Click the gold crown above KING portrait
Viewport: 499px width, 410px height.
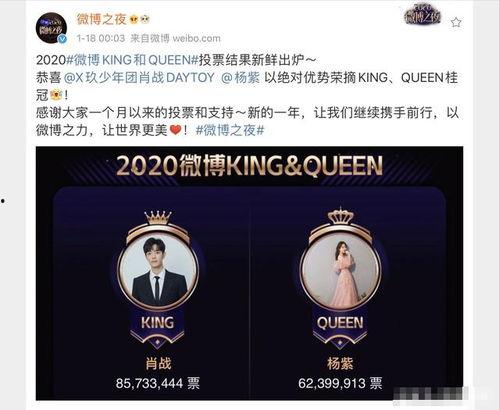pyautogui.click(x=158, y=217)
